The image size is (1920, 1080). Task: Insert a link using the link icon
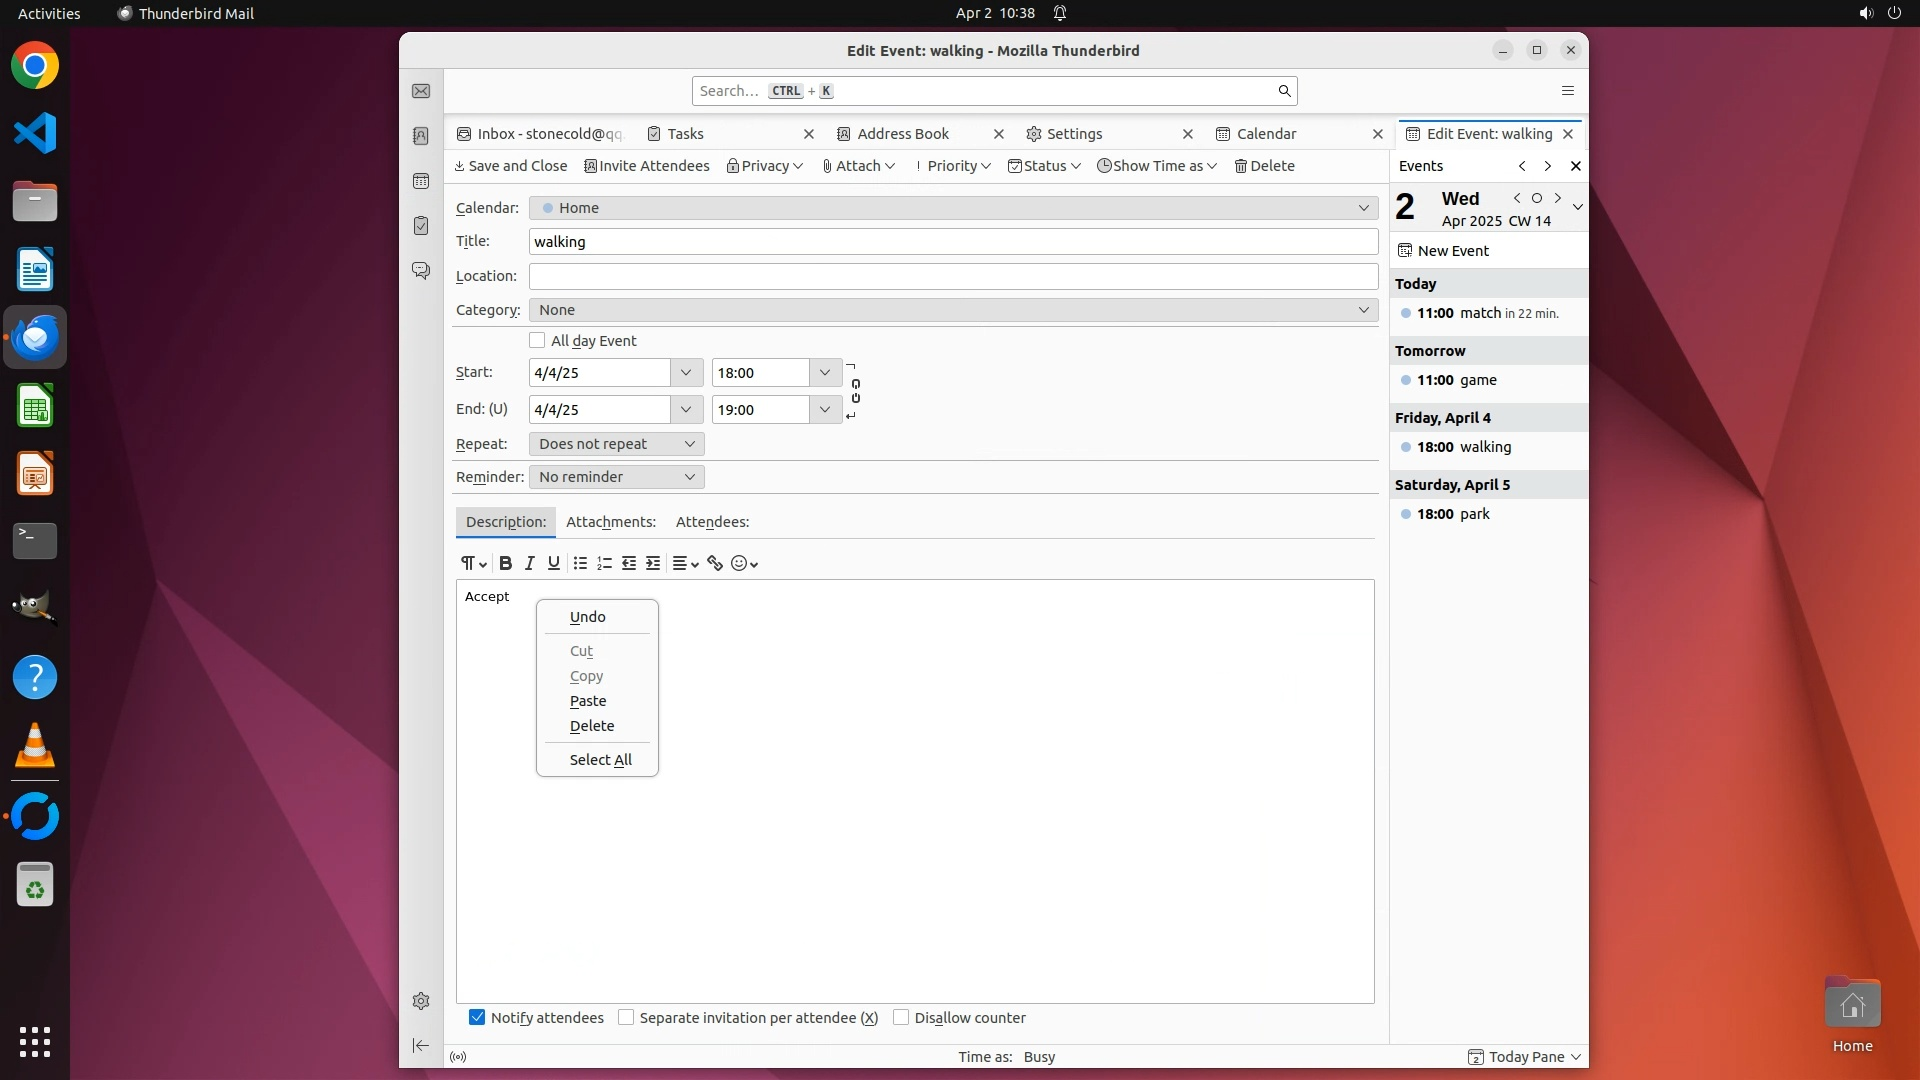pos(715,563)
